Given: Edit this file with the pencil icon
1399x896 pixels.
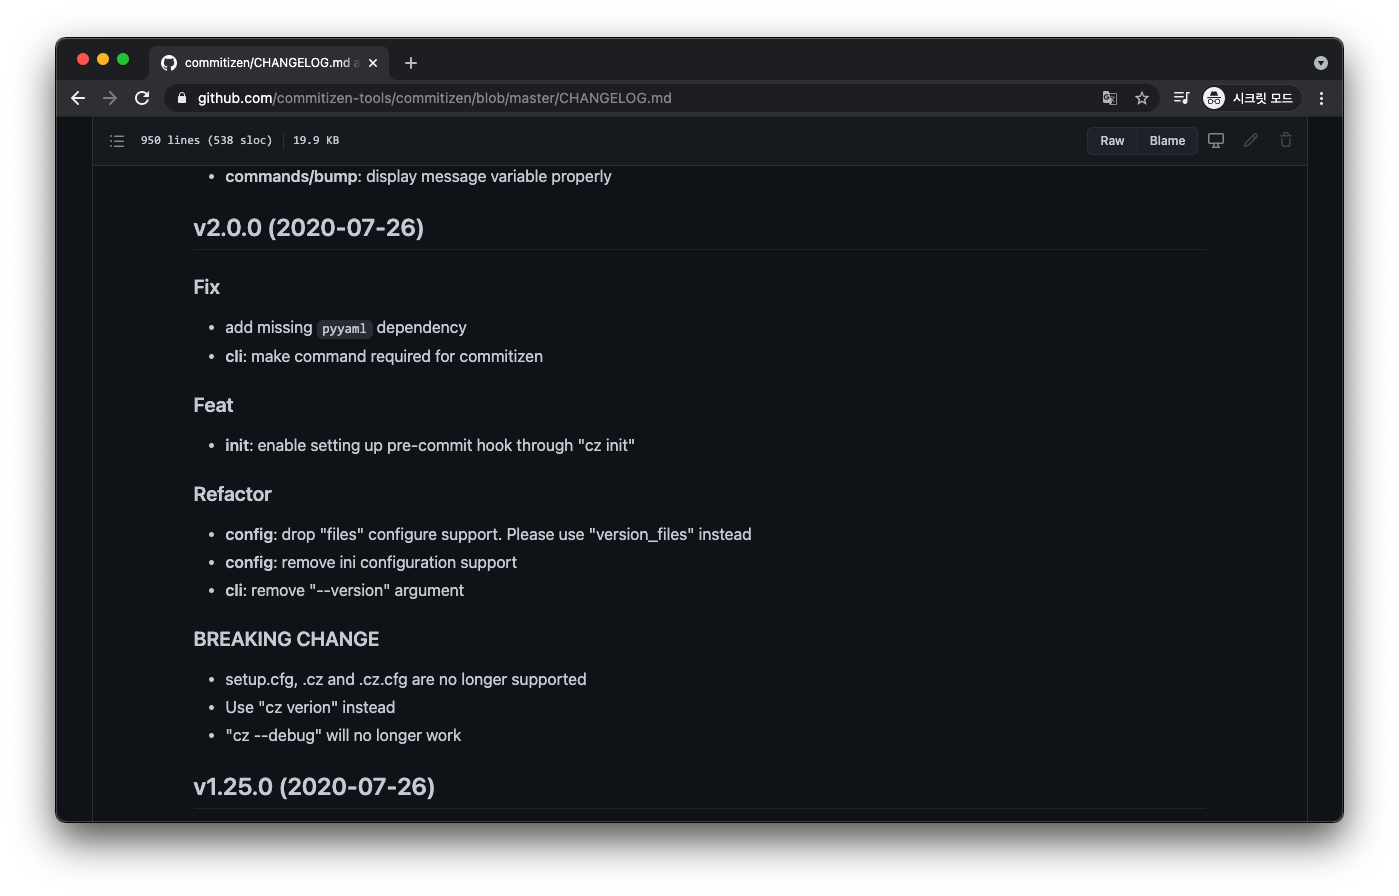Looking at the screenshot, I should tap(1251, 141).
